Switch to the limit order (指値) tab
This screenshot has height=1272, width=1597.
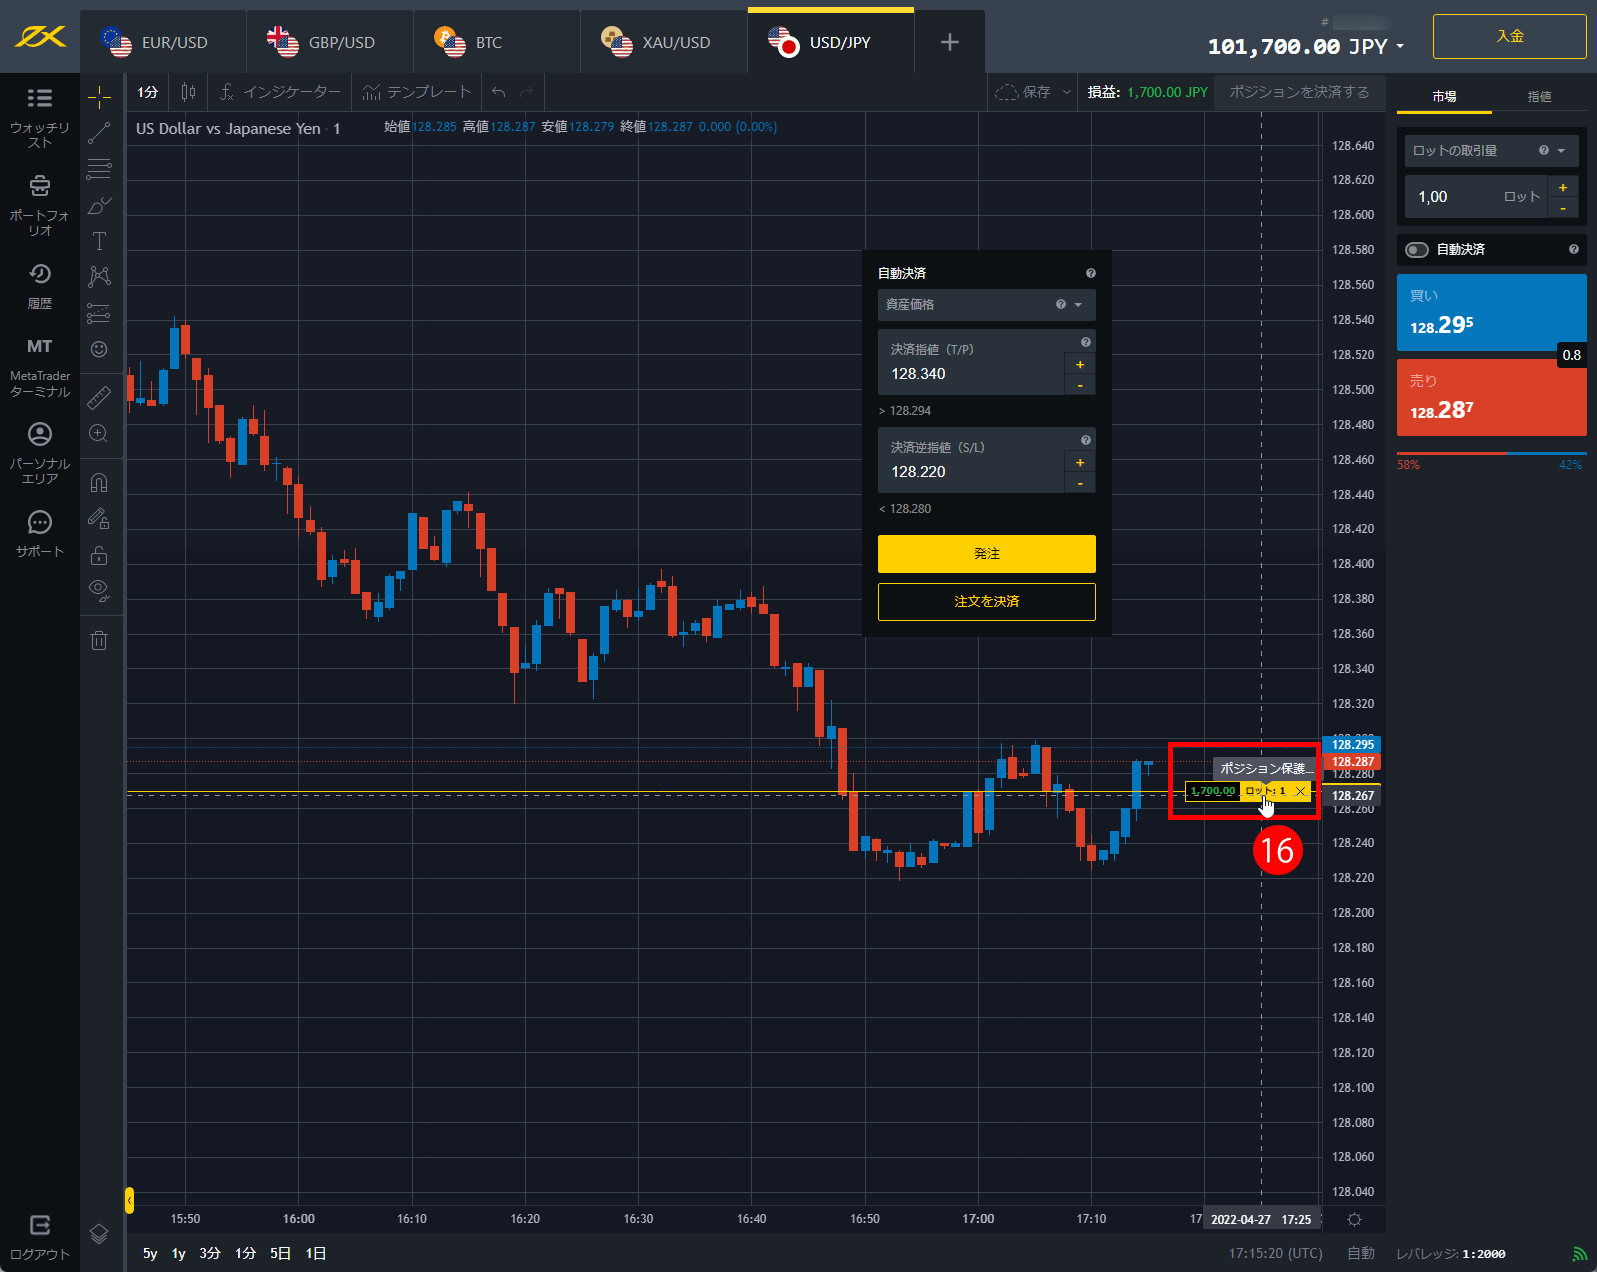coord(1539,97)
